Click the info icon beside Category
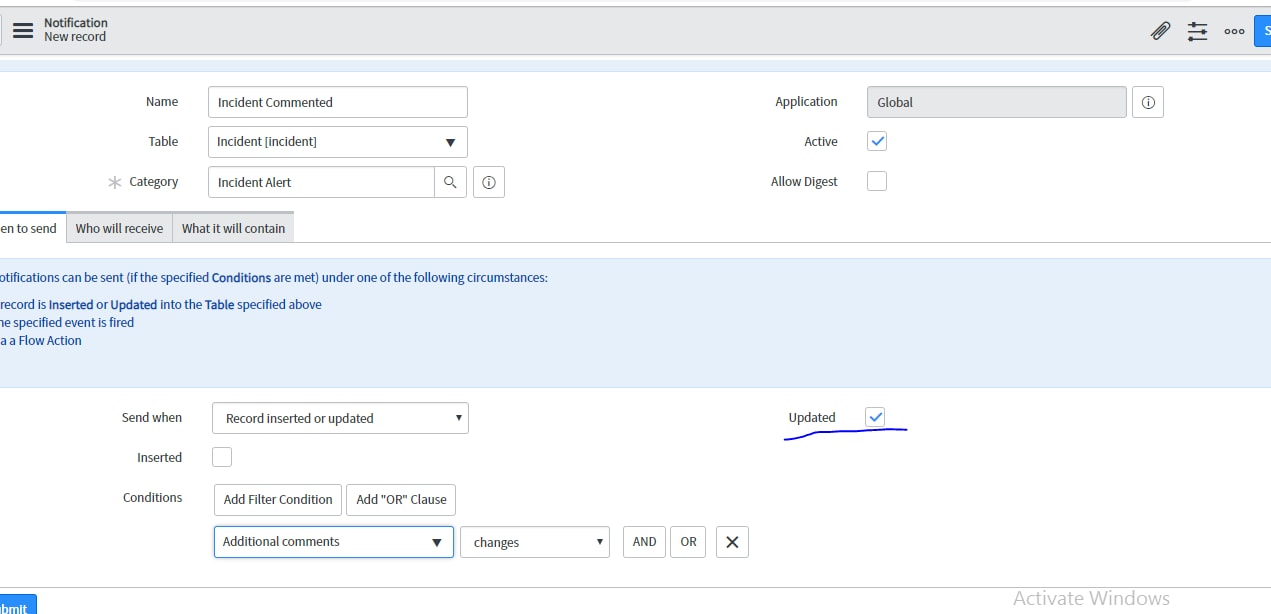The height and width of the screenshot is (614, 1271). point(489,182)
